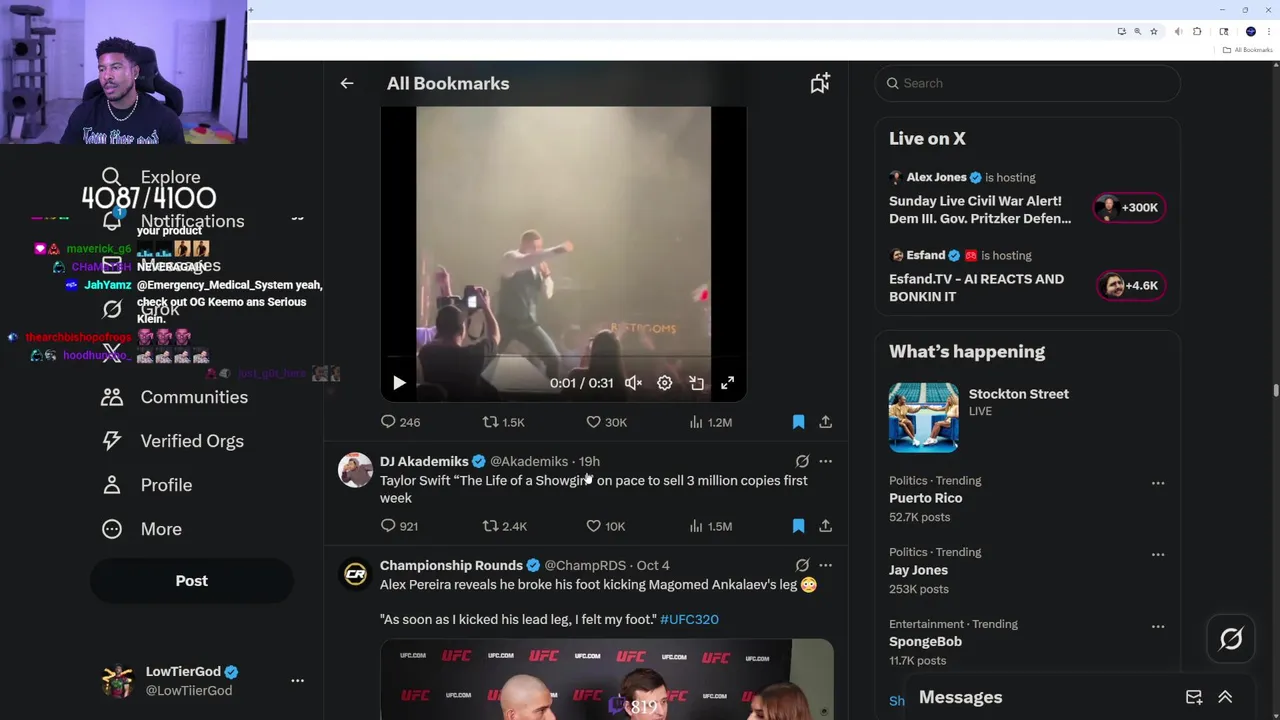The height and width of the screenshot is (720, 1280).
Task: Open account switcher dots beside LowTierGod
Action: pos(297,681)
